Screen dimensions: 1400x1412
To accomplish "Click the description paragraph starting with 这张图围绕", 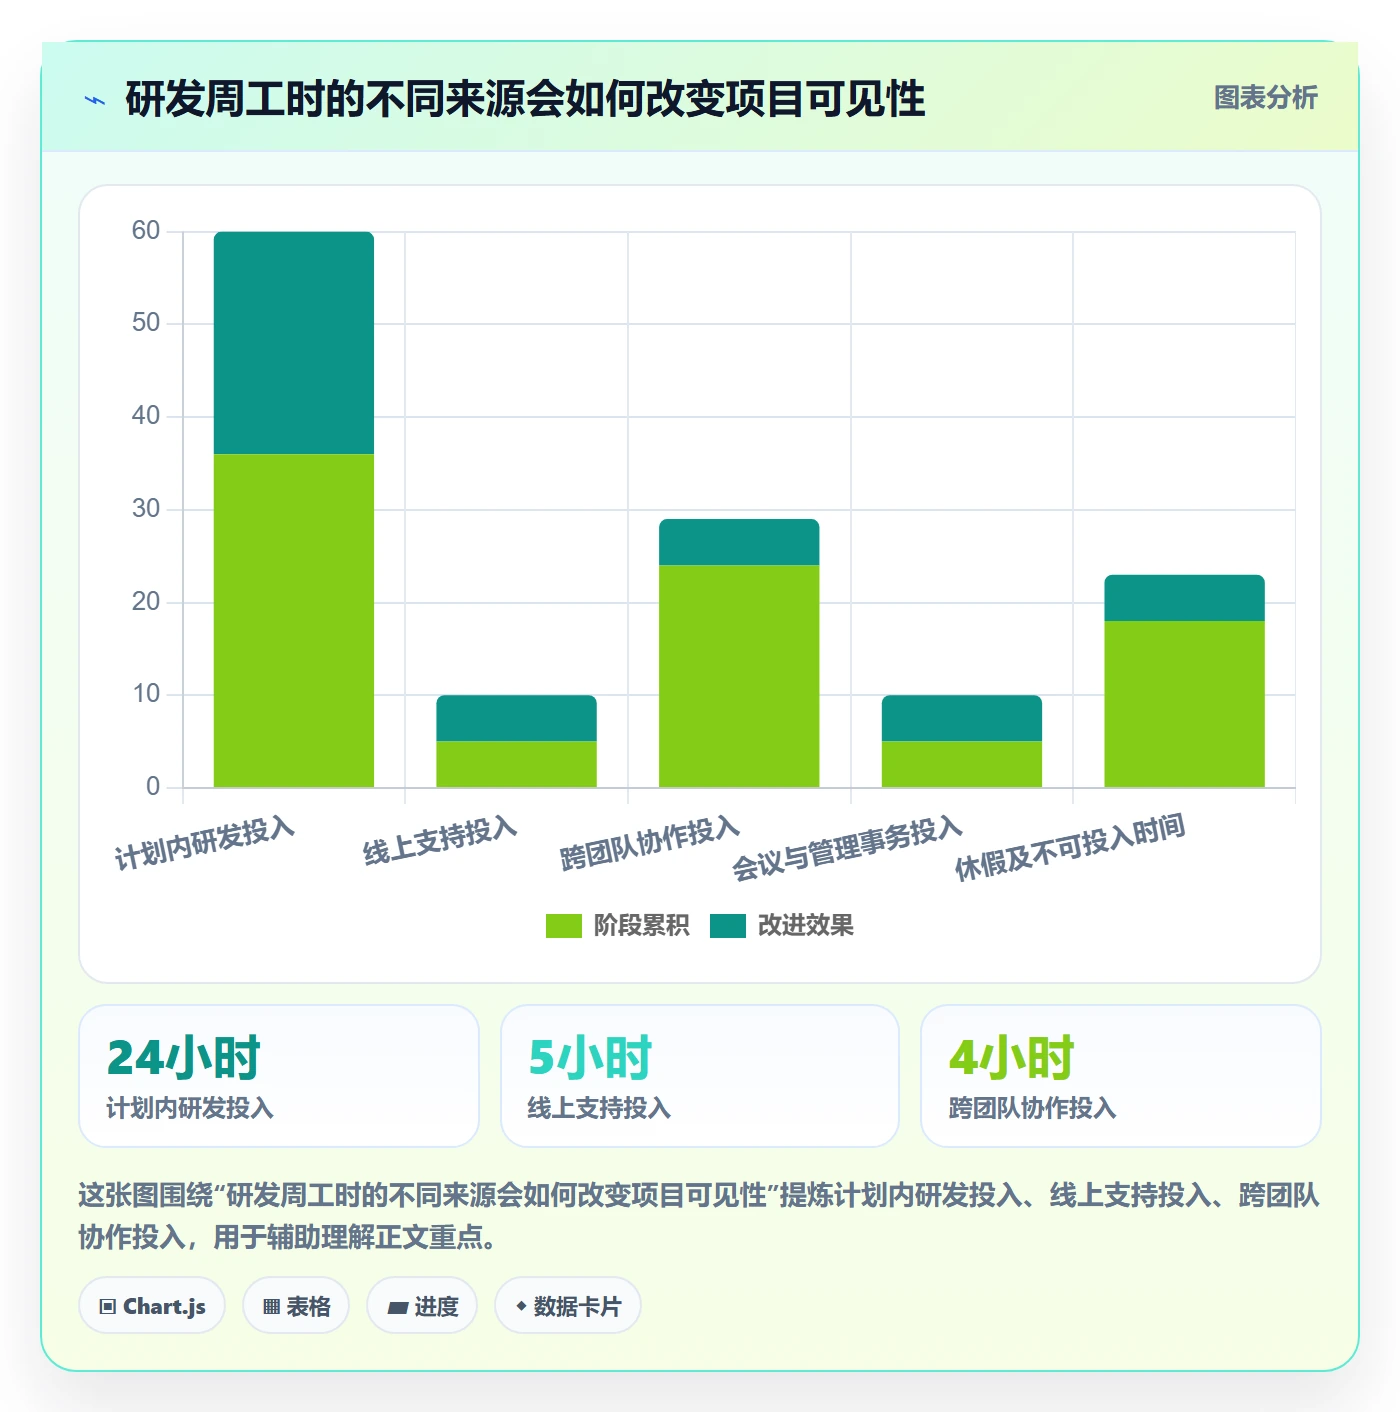I will click(x=699, y=1216).
